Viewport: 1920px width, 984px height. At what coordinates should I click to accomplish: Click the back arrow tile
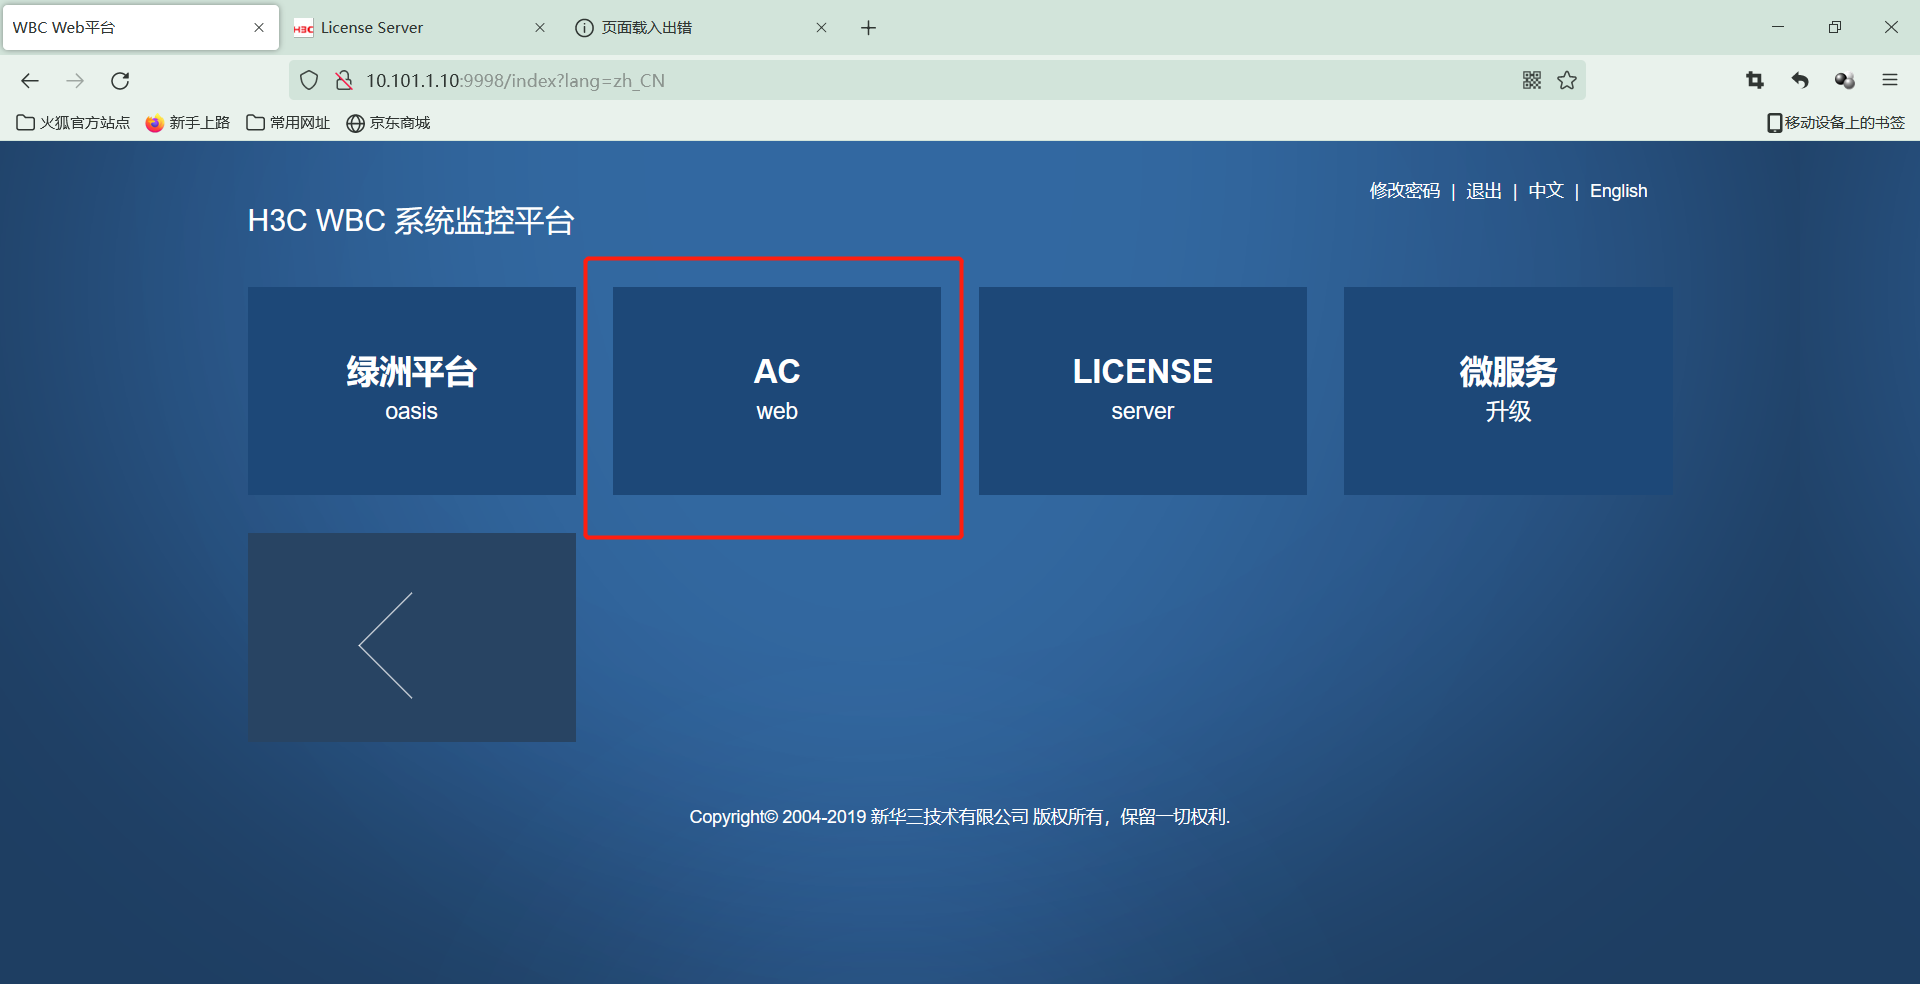click(x=412, y=637)
